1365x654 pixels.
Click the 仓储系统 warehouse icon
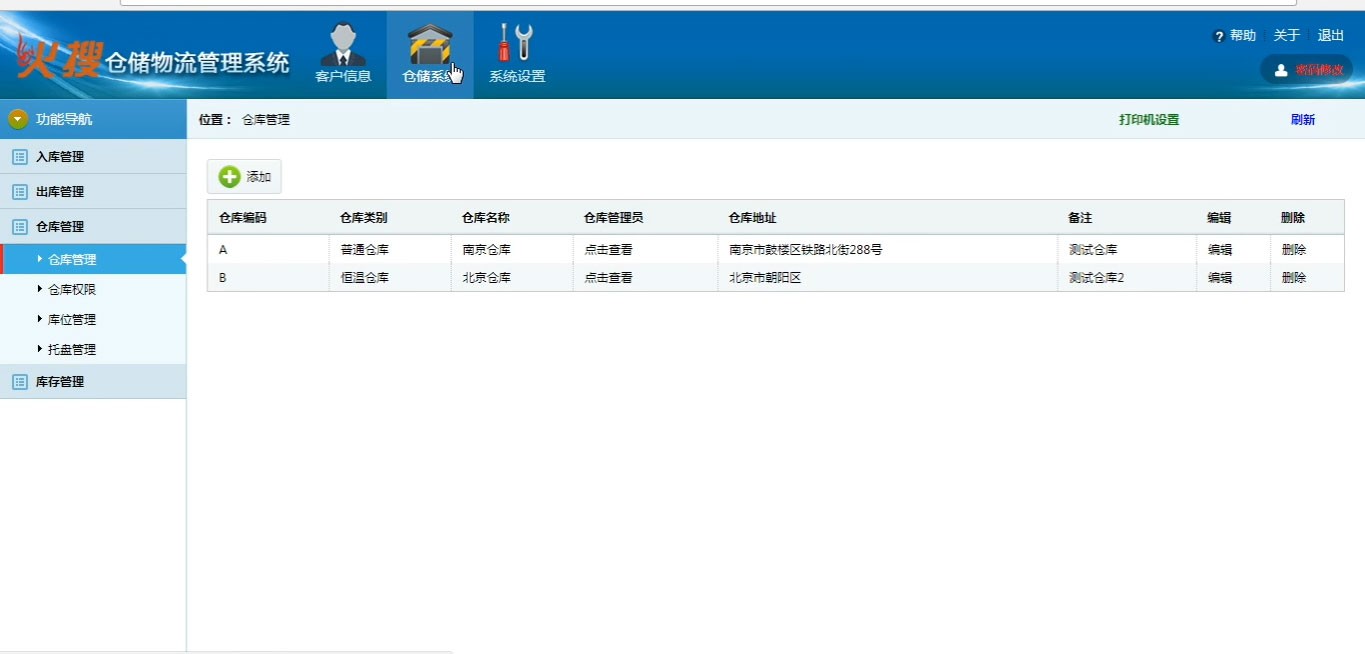tap(429, 45)
